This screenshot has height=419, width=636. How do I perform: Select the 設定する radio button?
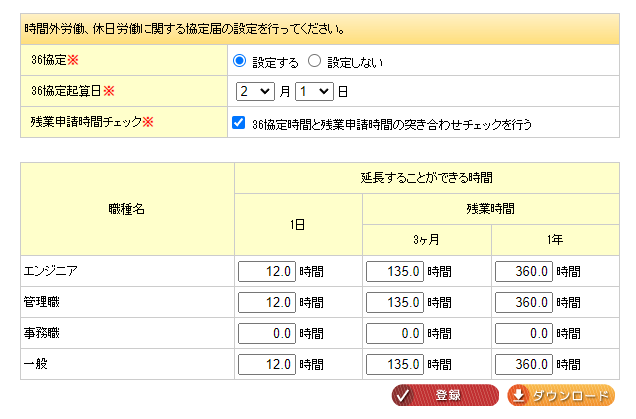239,61
